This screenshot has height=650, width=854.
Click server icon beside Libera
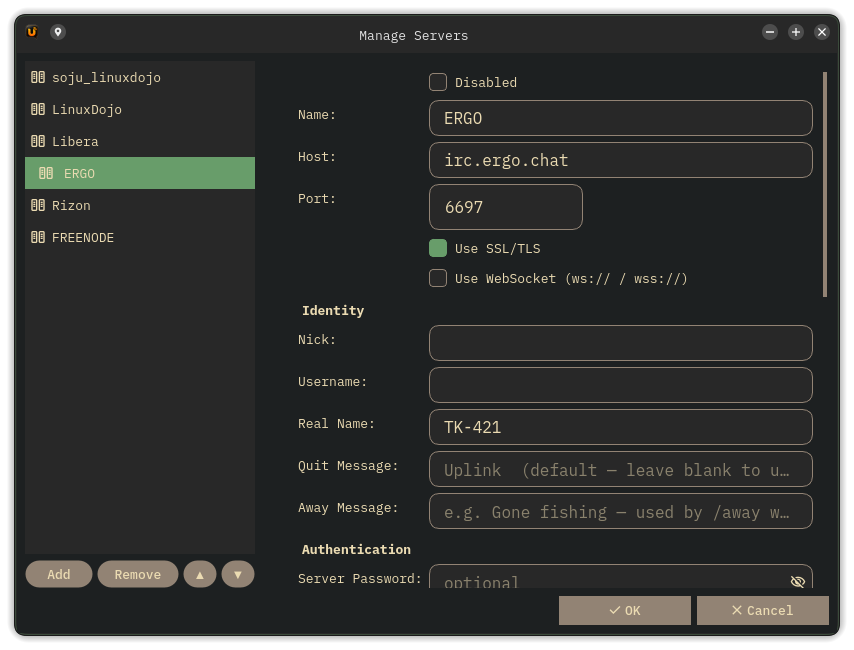pyautogui.click(x=38, y=142)
